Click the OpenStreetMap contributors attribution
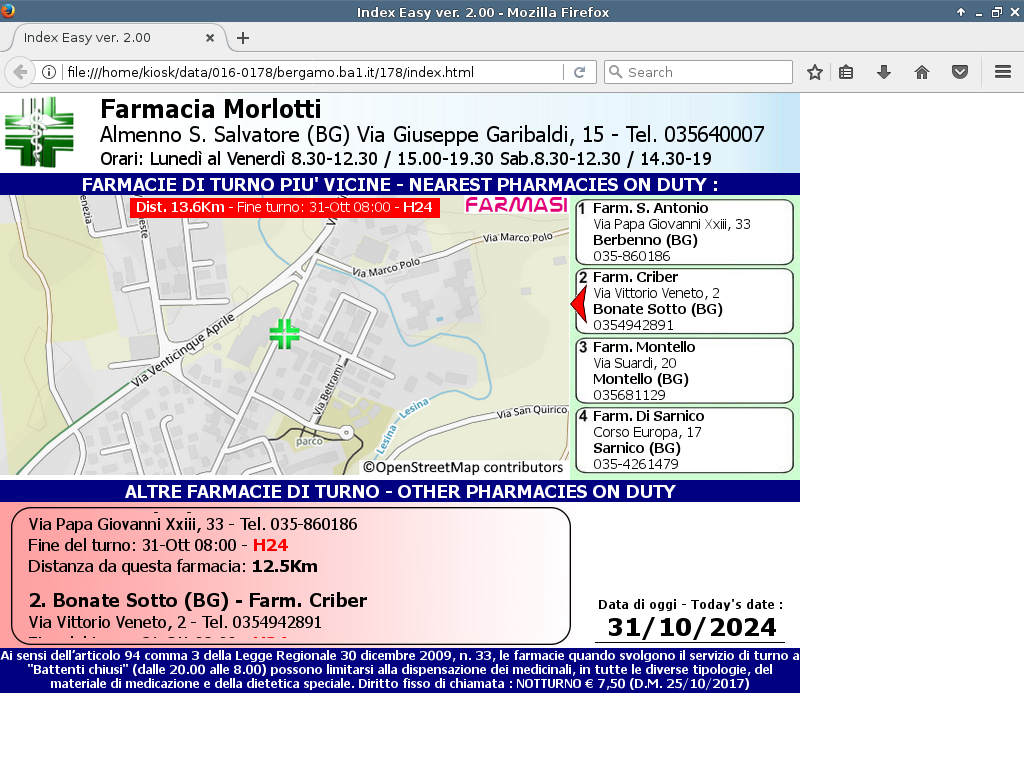This screenshot has height=768, width=1024. [x=463, y=467]
